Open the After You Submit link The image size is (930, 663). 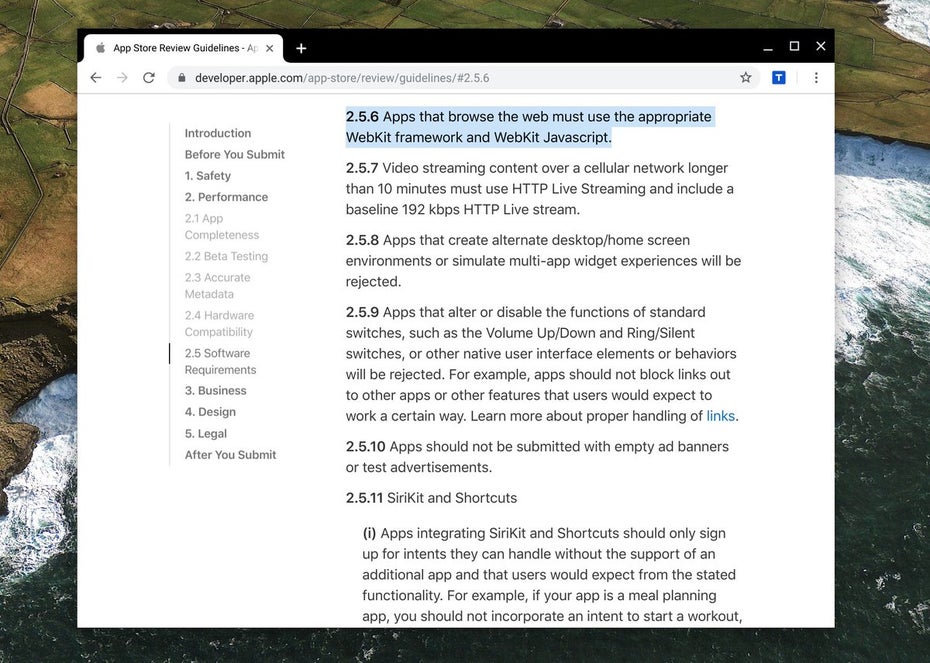tap(230, 455)
